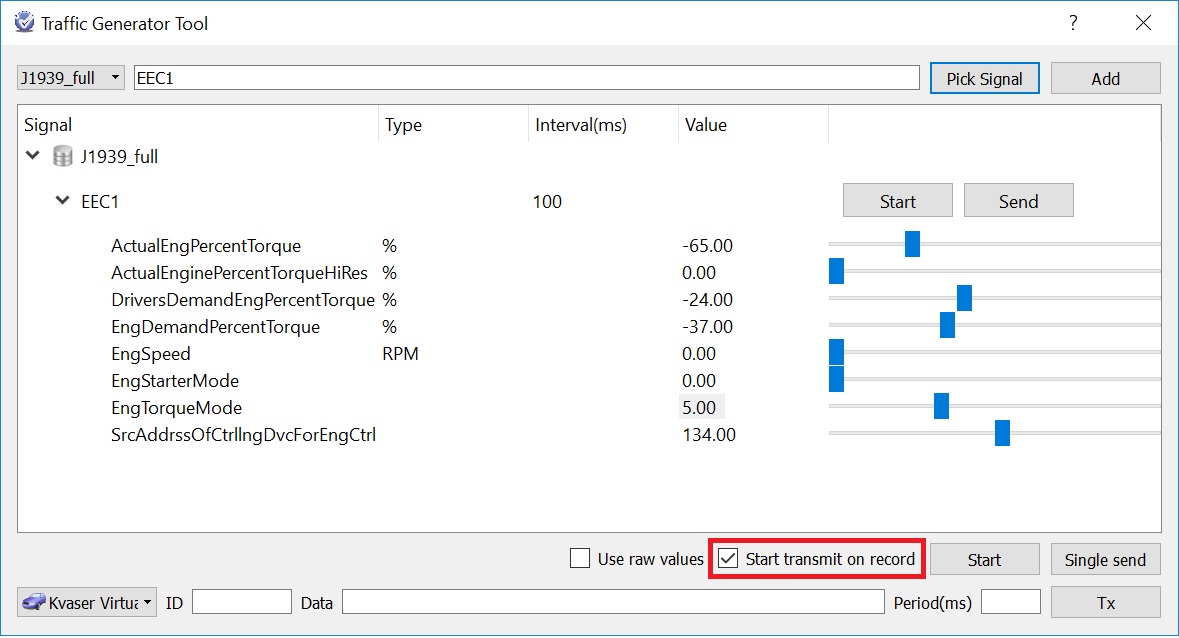Enable the Use raw values checkbox
1179x638 pixels.
tap(580, 559)
